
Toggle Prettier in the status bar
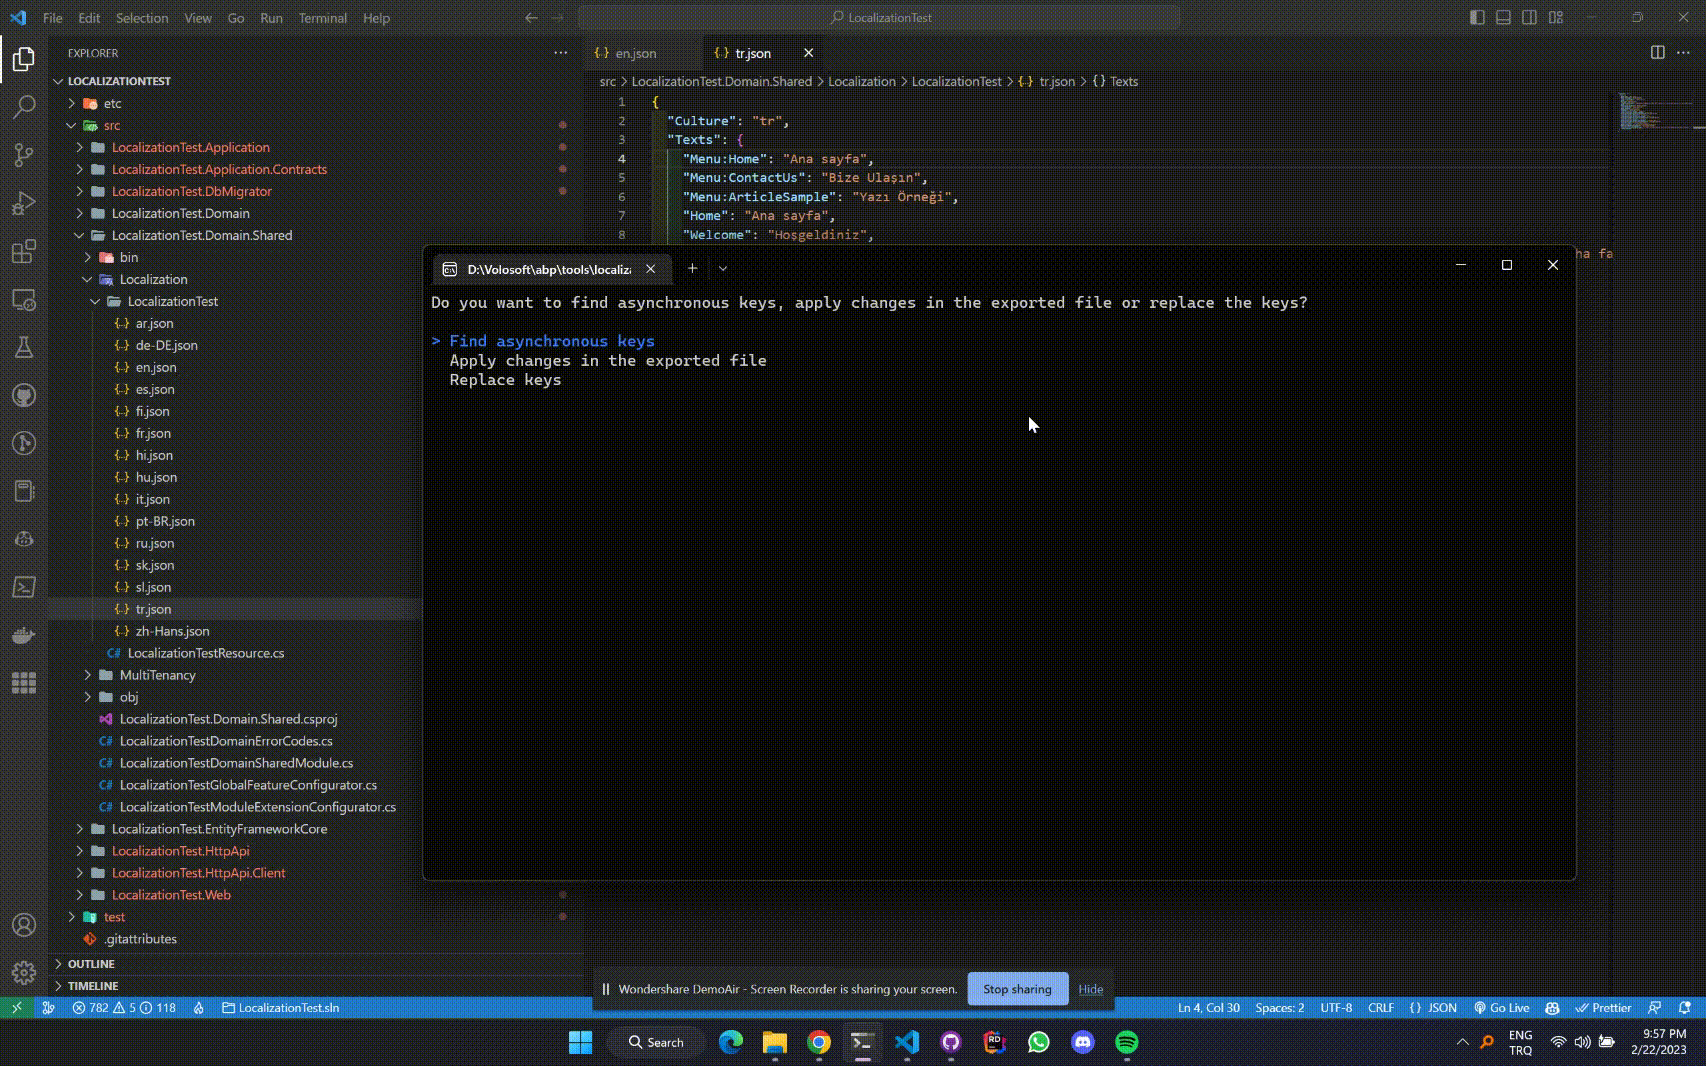(x=1603, y=1008)
